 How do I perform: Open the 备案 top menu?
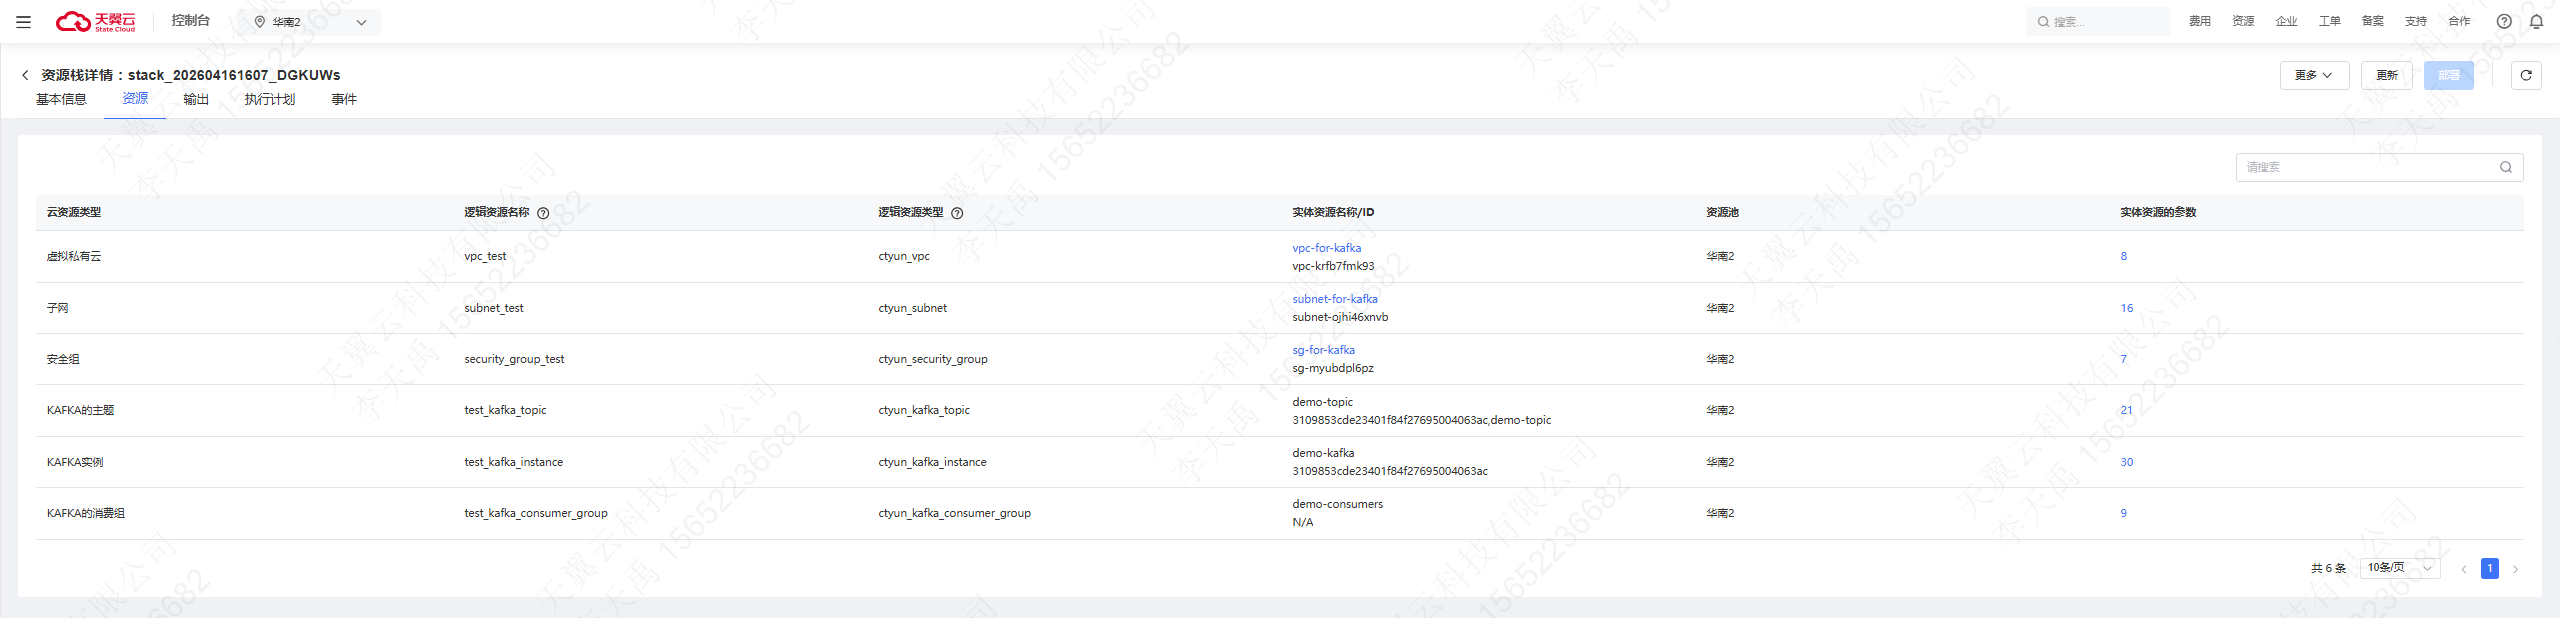[2372, 21]
